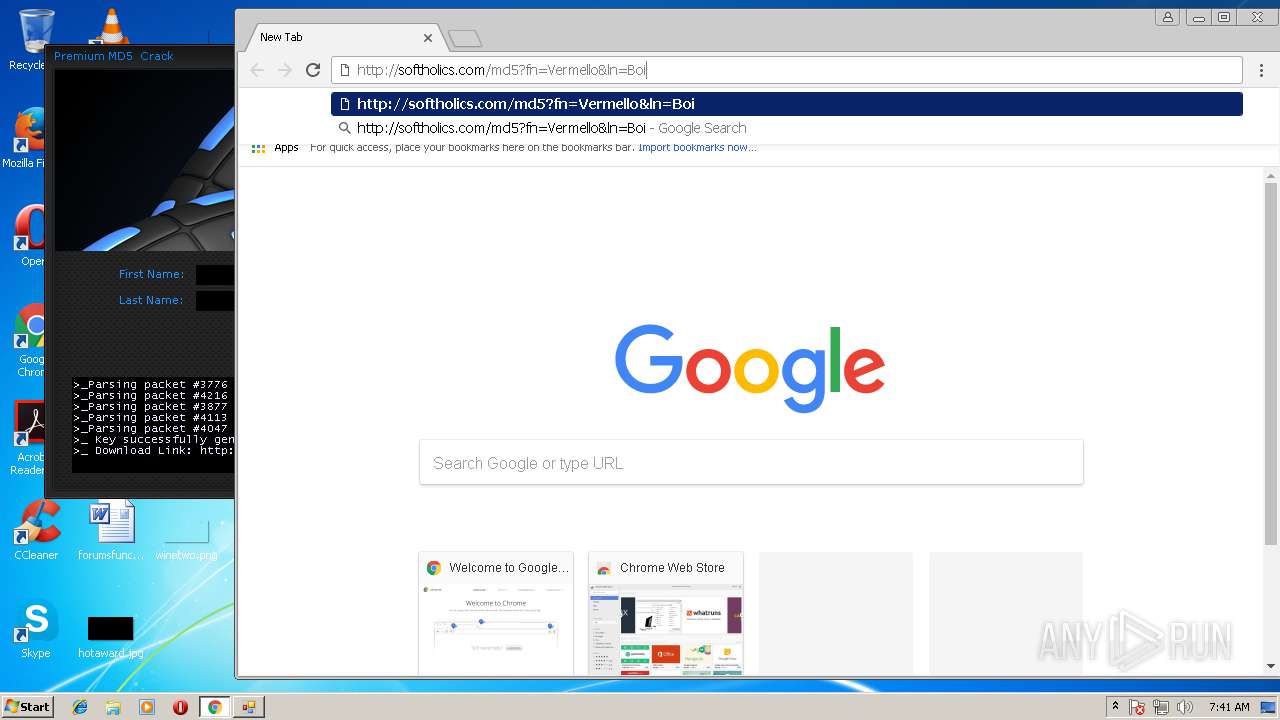This screenshot has height=720, width=1280.
Task: Click the Google logo
Action: pos(750,368)
